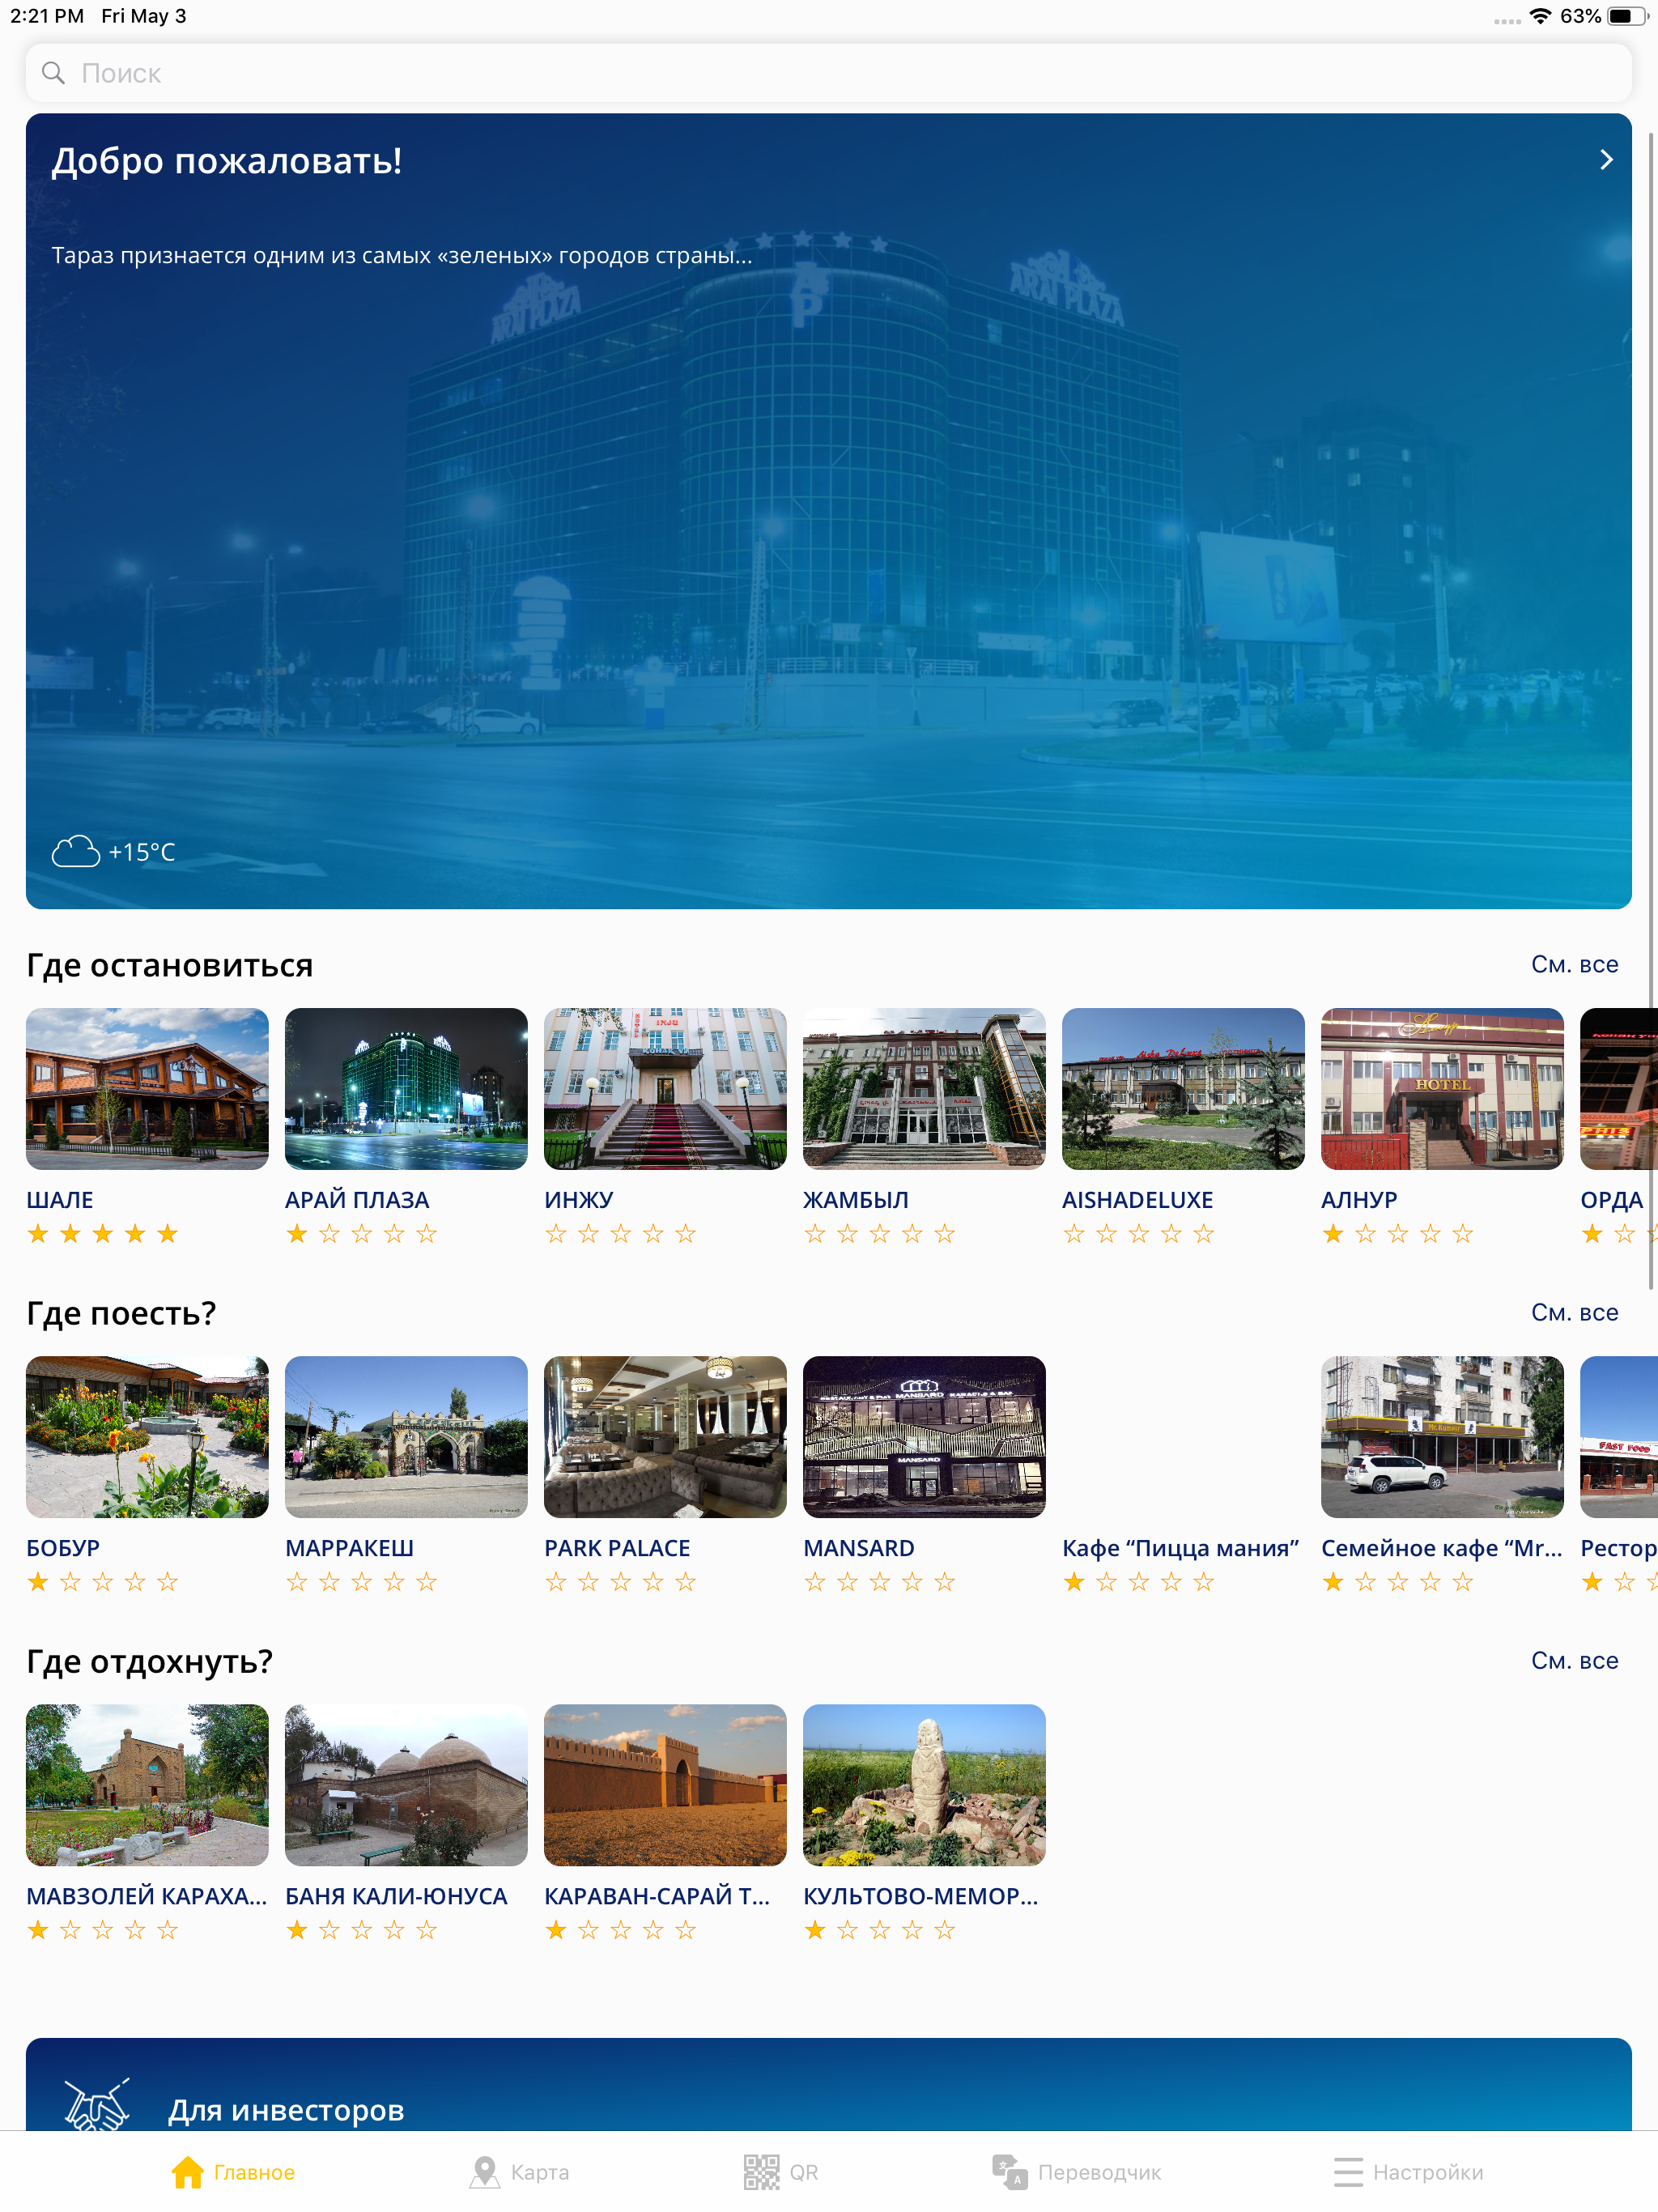Open the Для инвесторов banner
Screen dimensions: 1658x2212
point(829,2085)
